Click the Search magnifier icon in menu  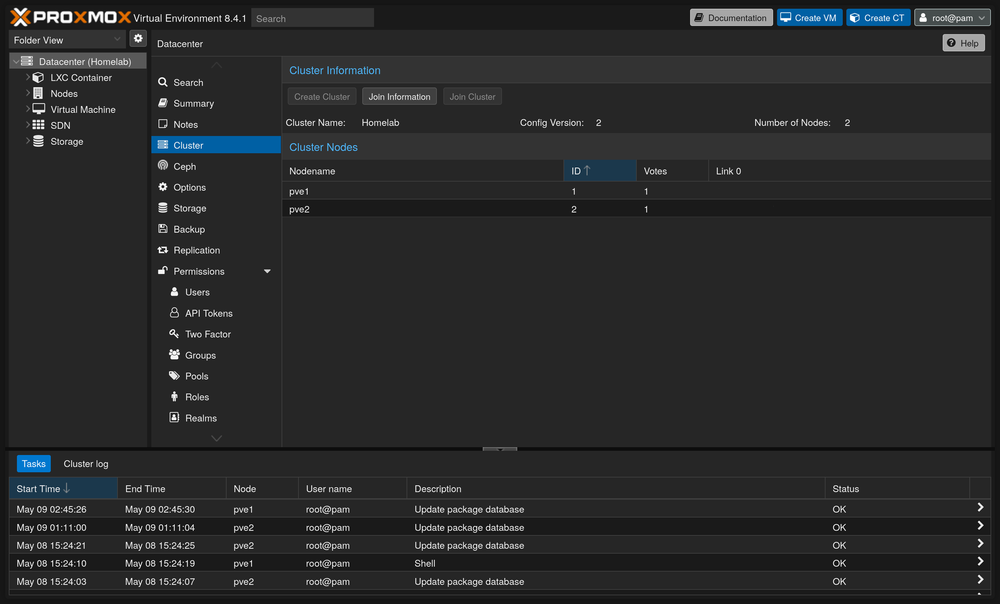(x=163, y=82)
